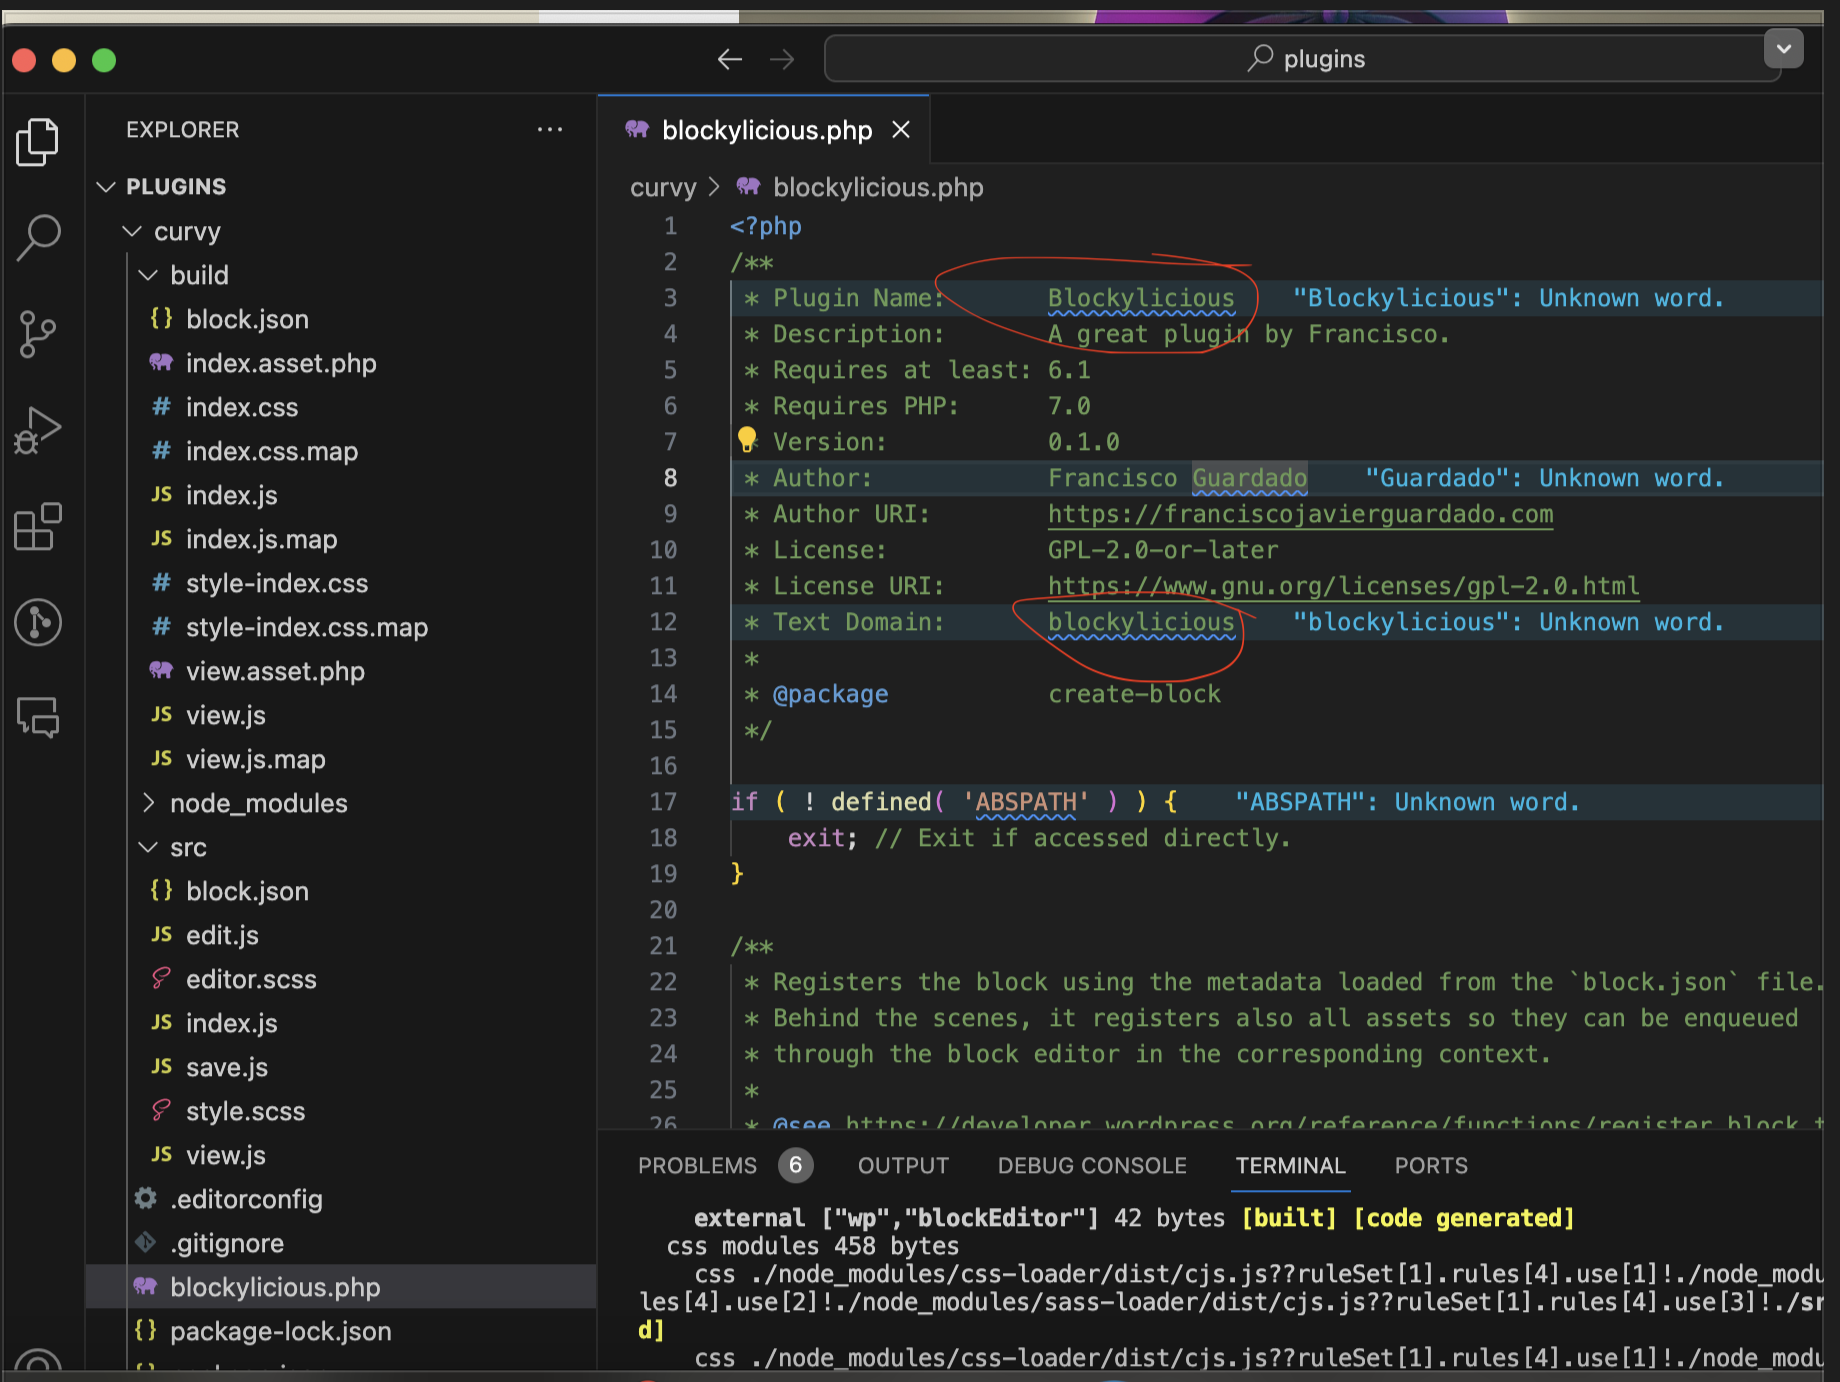This screenshot has width=1840, height=1382.
Task: Click the problems count badge 6
Action: coord(796,1165)
